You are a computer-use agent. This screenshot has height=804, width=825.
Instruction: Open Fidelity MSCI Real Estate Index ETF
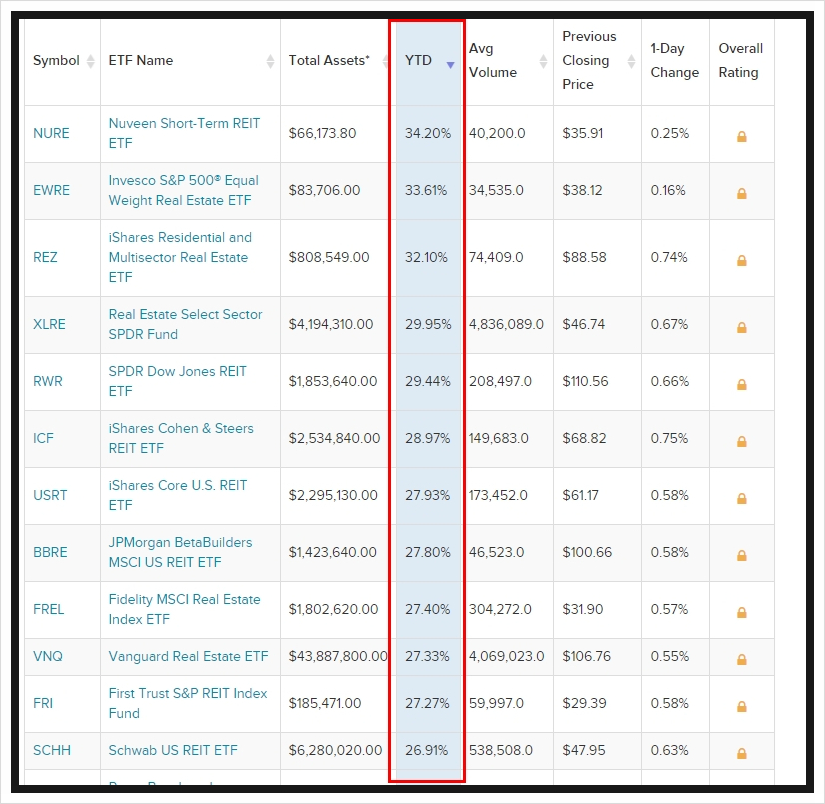[185, 609]
